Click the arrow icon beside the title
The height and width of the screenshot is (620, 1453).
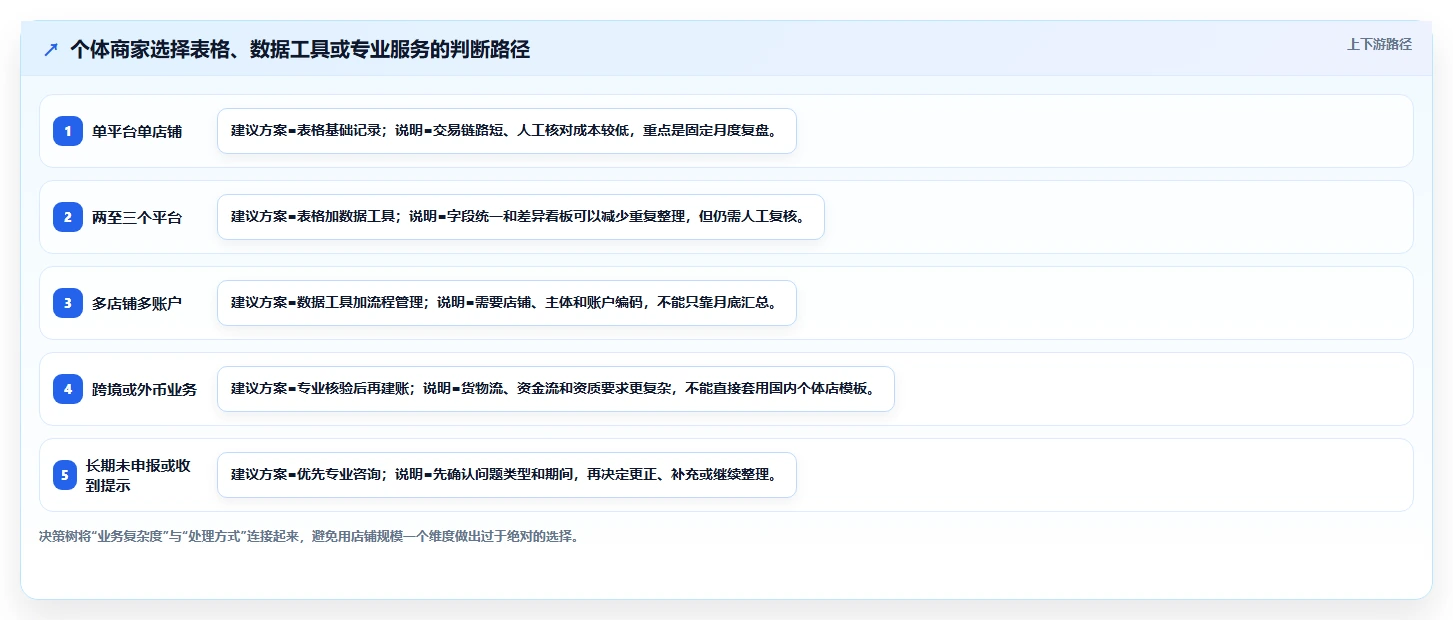coord(51,50)
